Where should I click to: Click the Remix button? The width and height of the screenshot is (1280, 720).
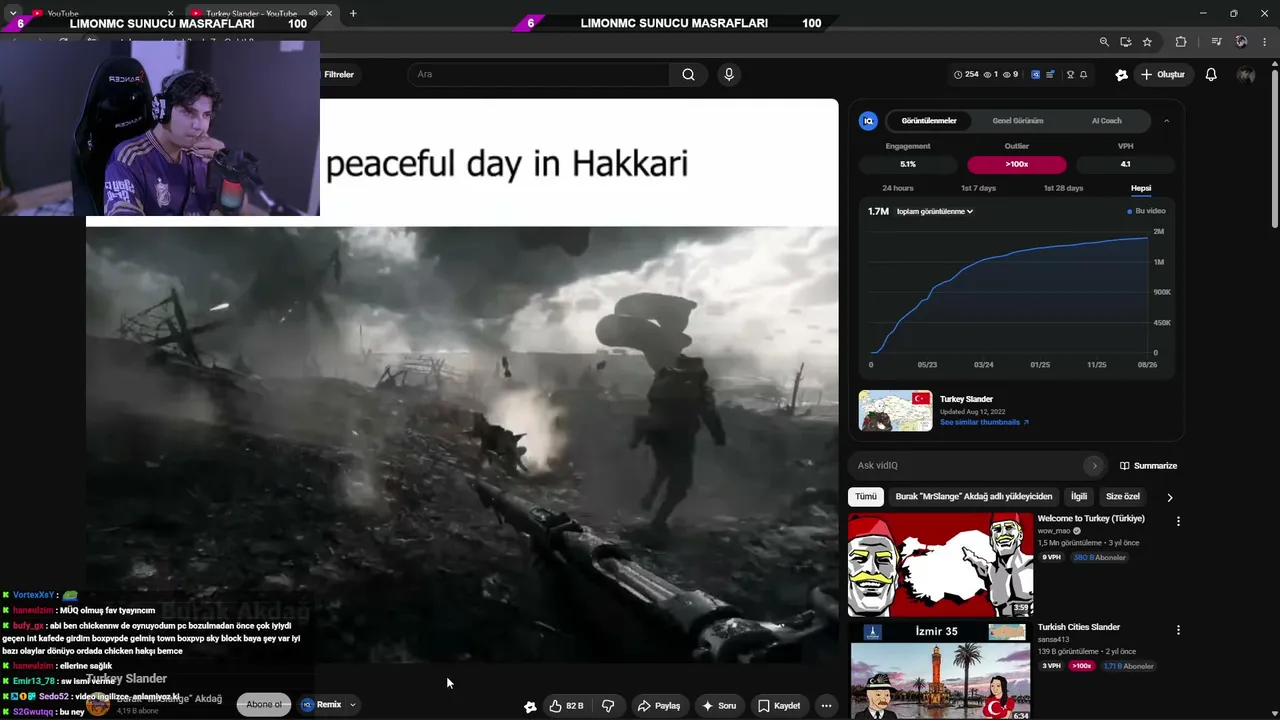tap(322, 704)
